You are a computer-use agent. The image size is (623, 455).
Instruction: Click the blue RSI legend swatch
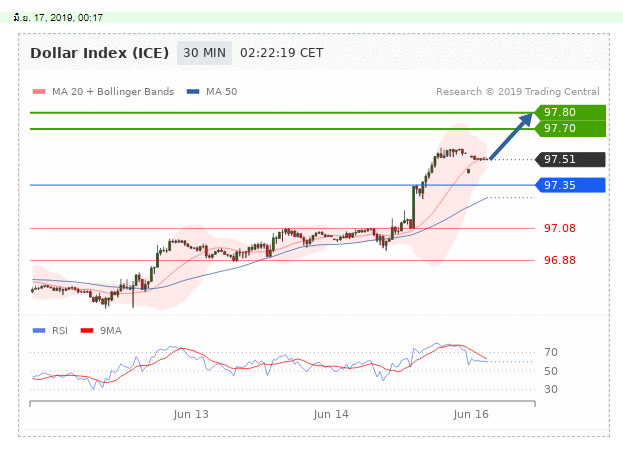39,331
